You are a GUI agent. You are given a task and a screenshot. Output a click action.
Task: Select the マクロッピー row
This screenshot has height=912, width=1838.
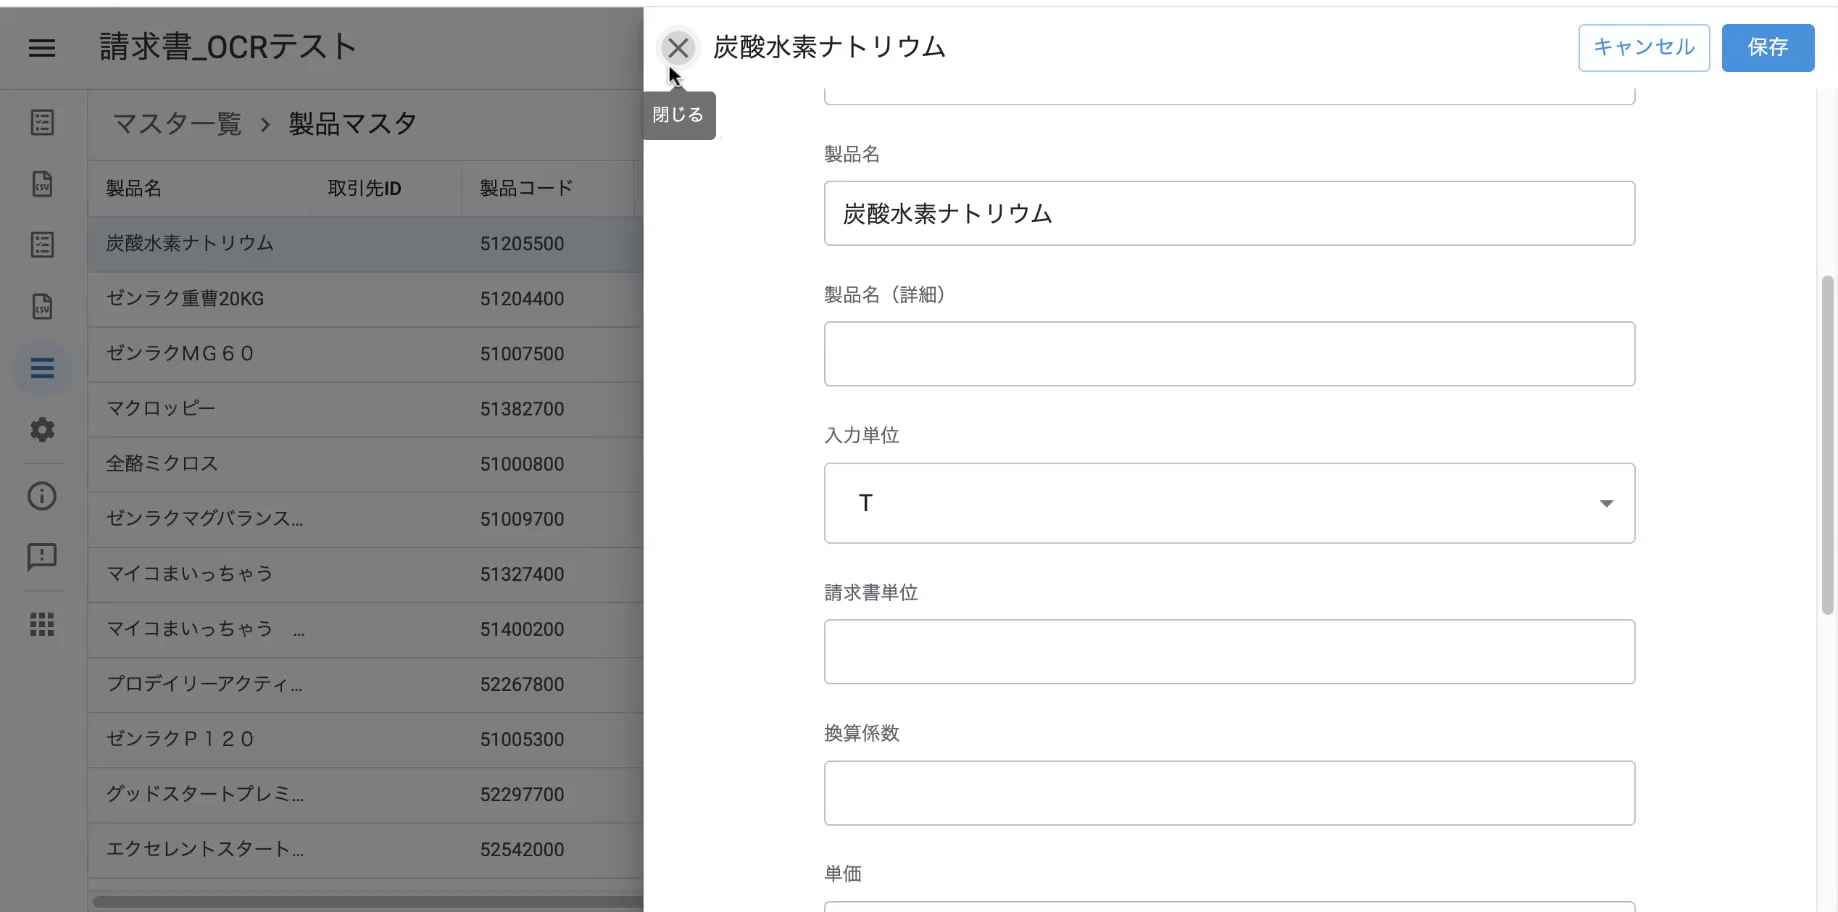pyautogui.click(x=365, y=409)
